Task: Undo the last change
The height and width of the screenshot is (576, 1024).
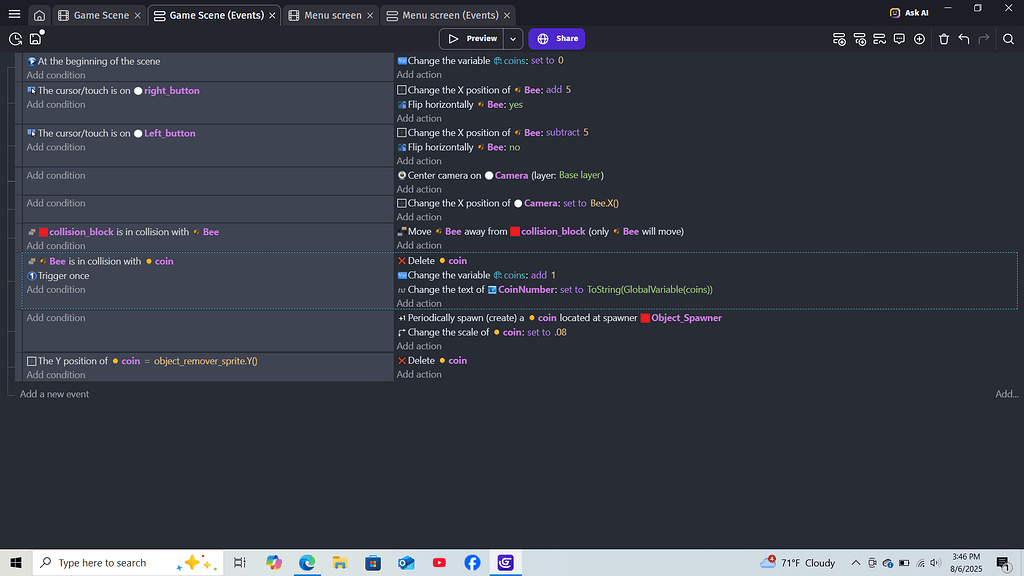Action: coord(964,39)
